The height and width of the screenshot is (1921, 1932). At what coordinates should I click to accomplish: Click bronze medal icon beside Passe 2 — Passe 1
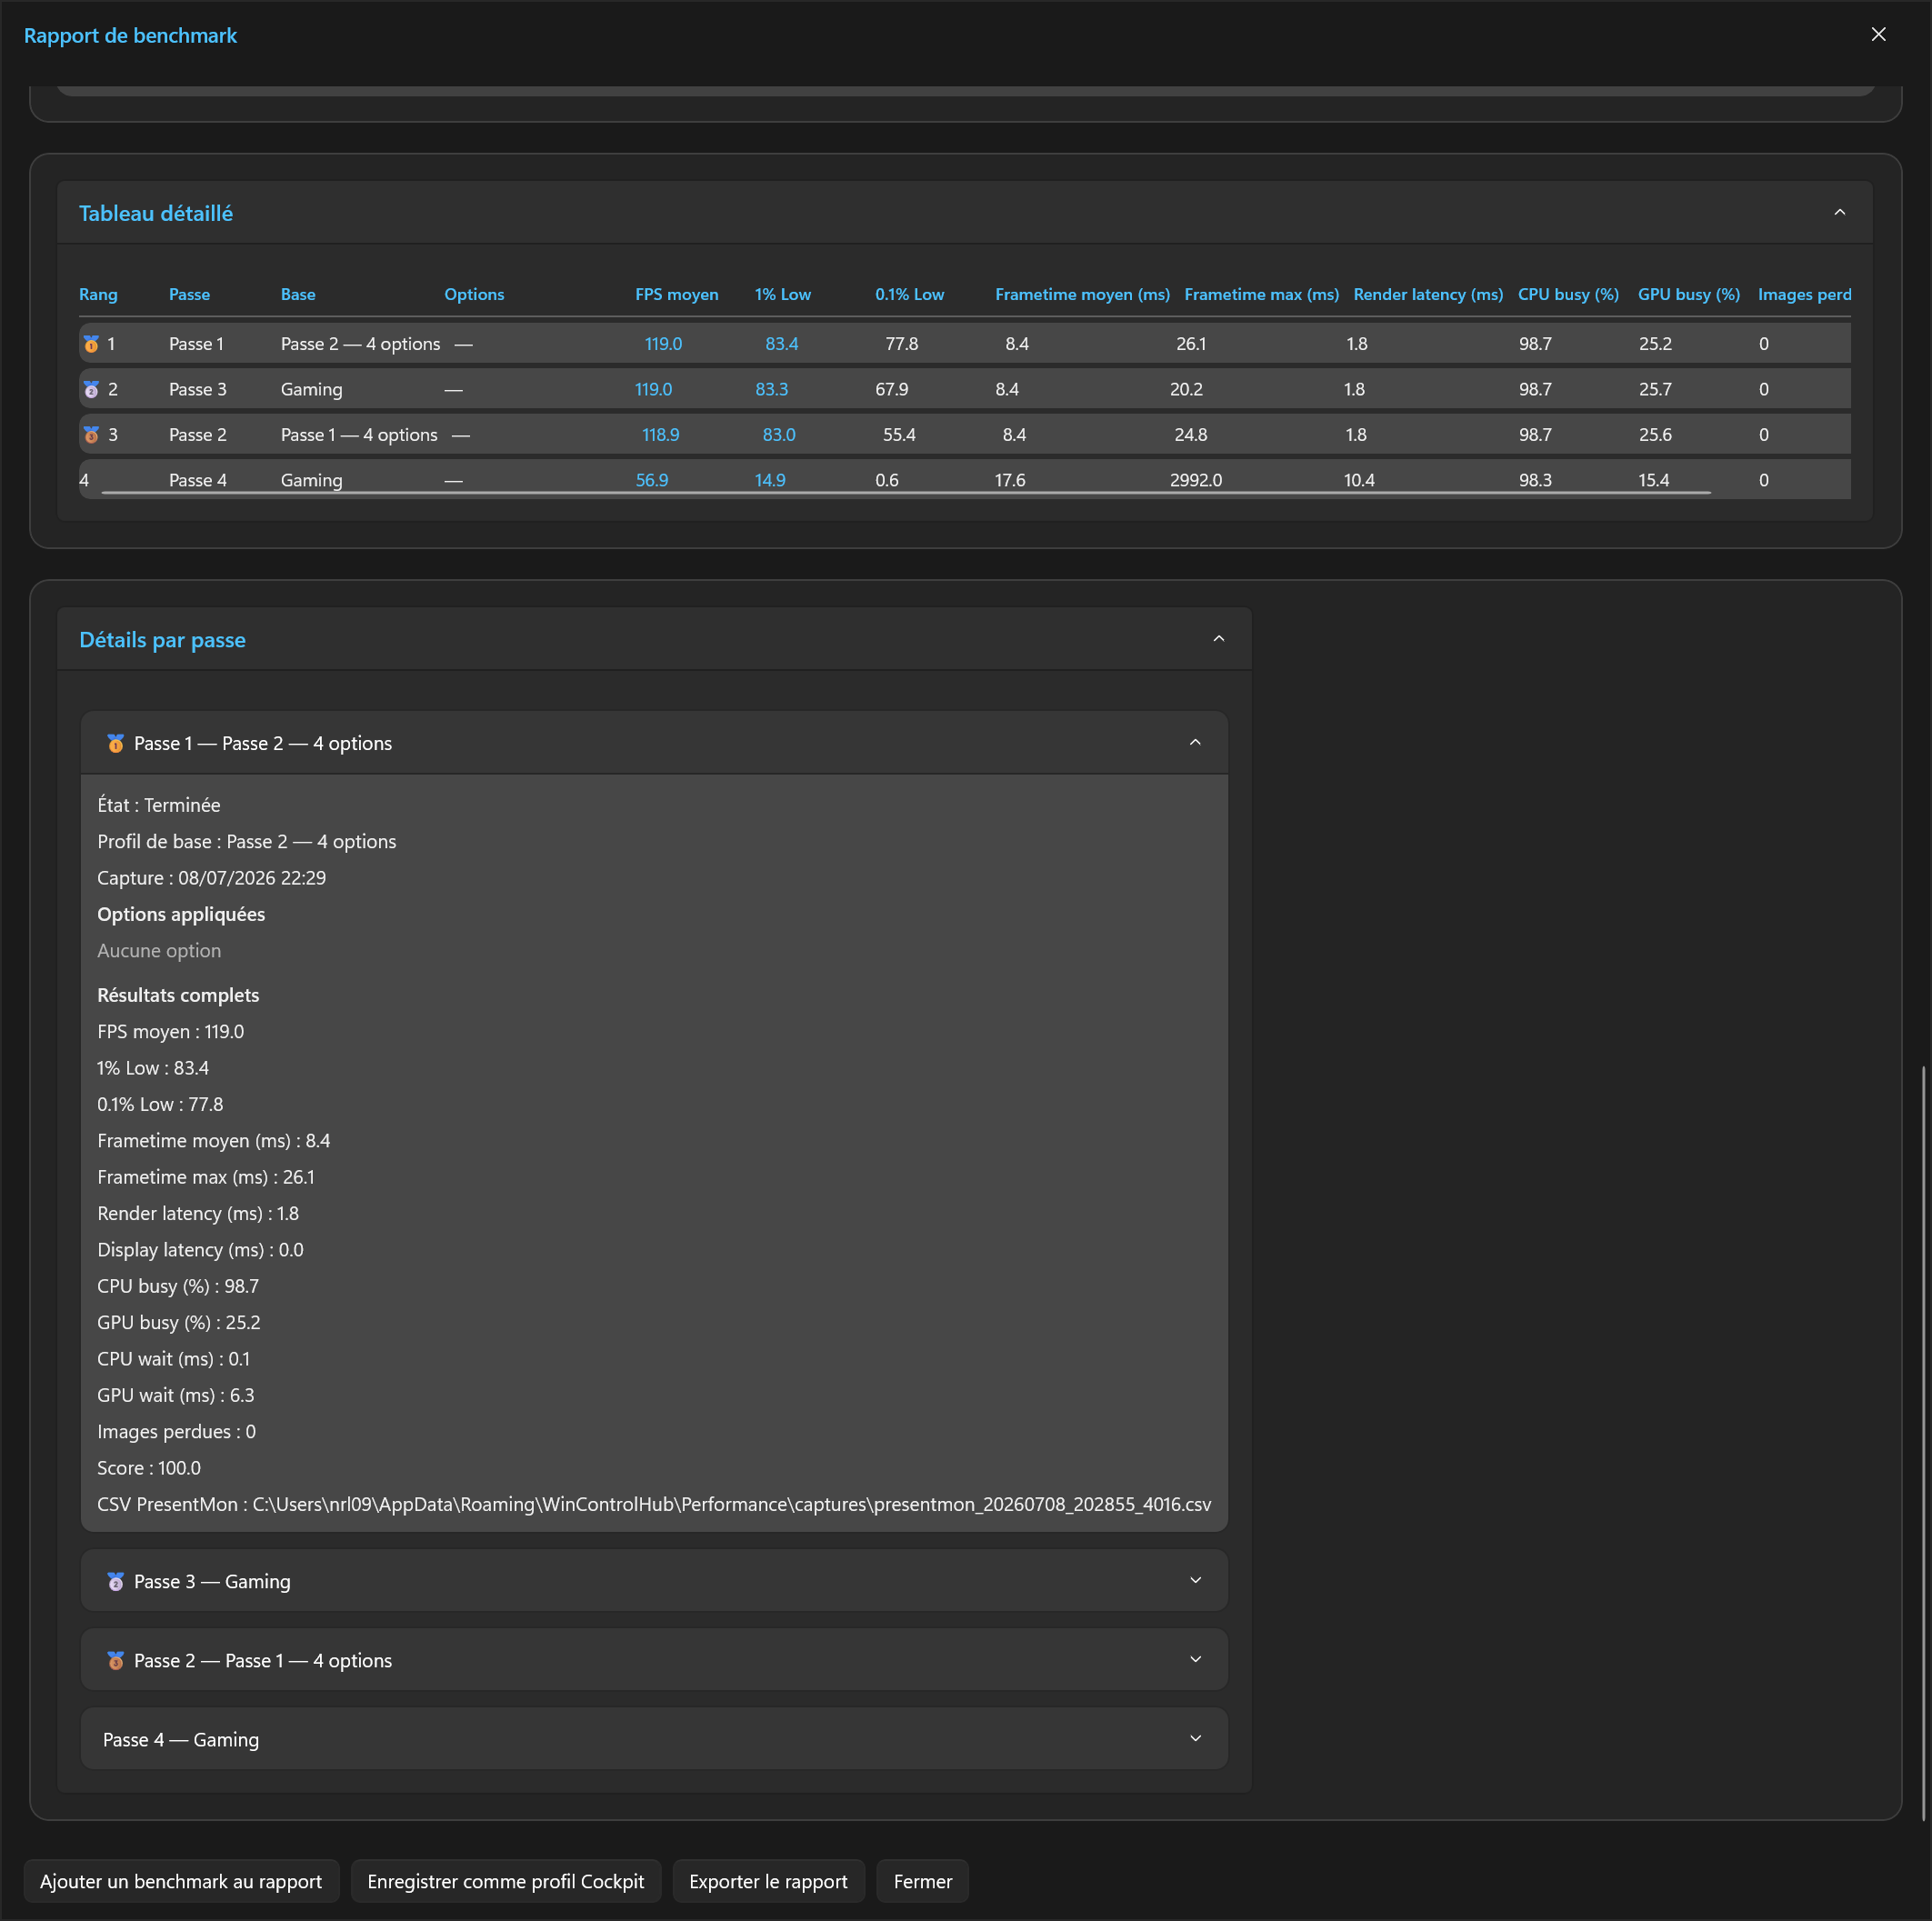tap(115, 1660)
